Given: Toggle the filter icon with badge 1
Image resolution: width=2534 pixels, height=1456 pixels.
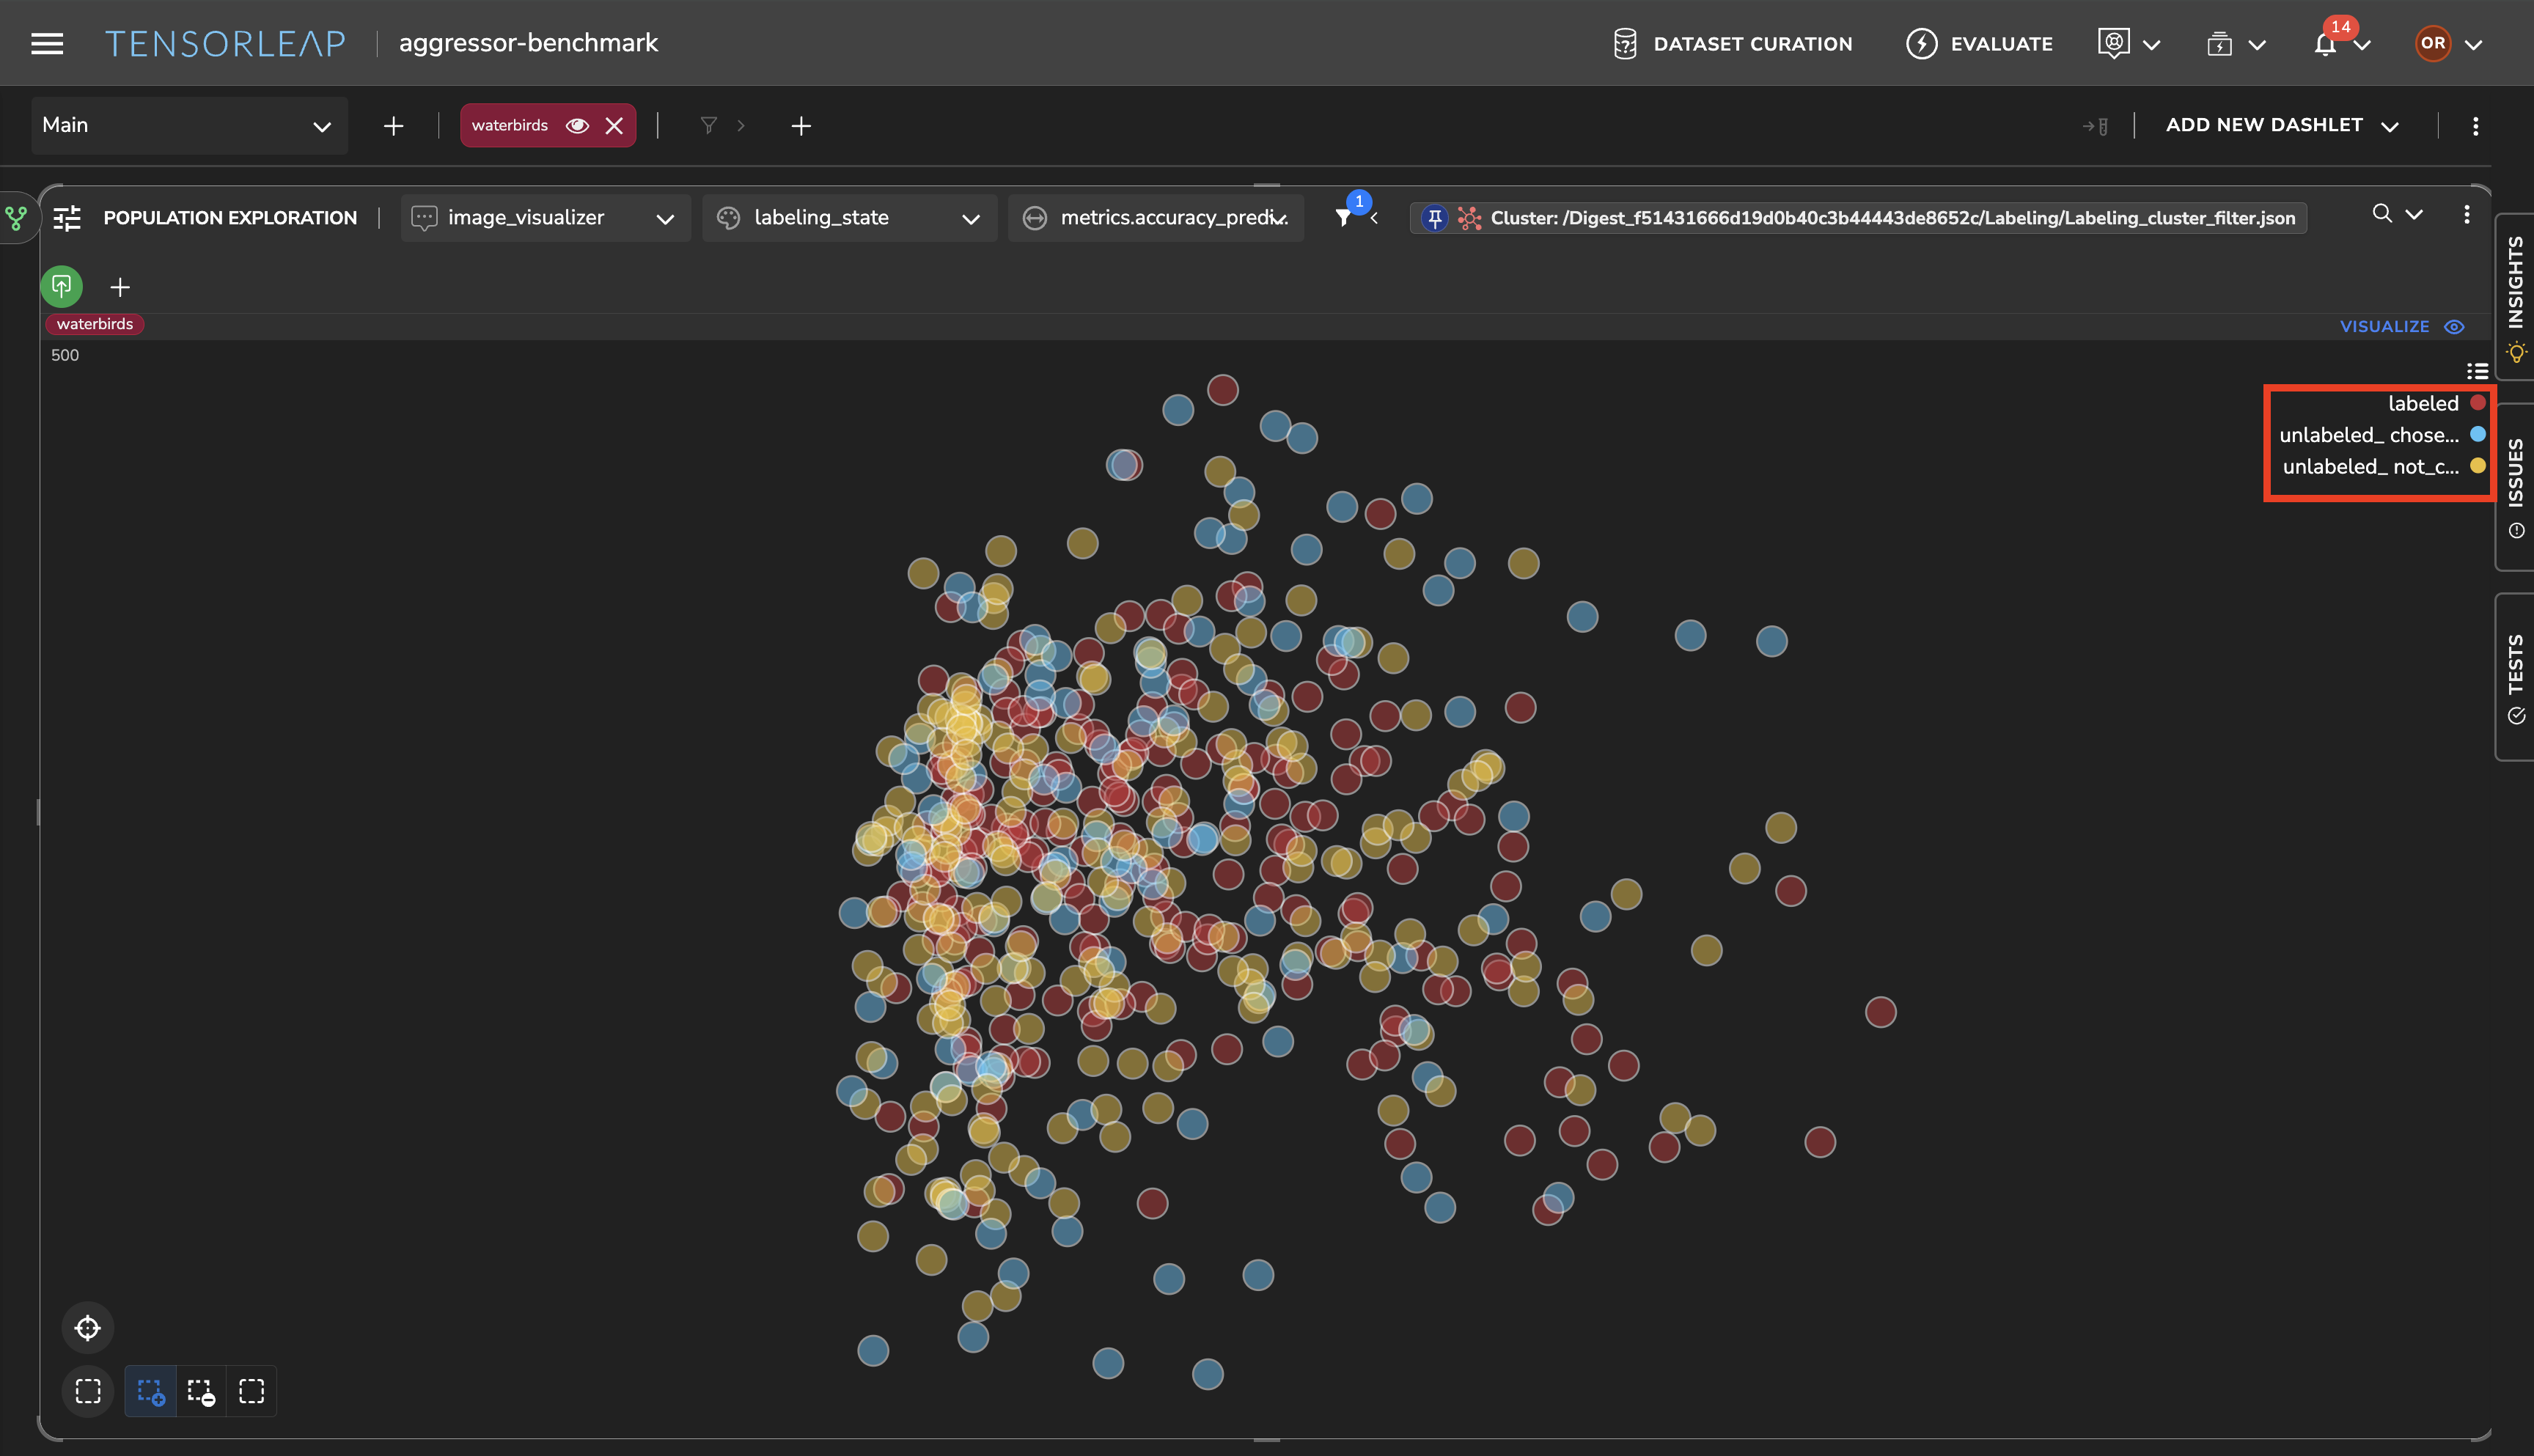Looking at the screenshot, I should tap(1344, 218).
